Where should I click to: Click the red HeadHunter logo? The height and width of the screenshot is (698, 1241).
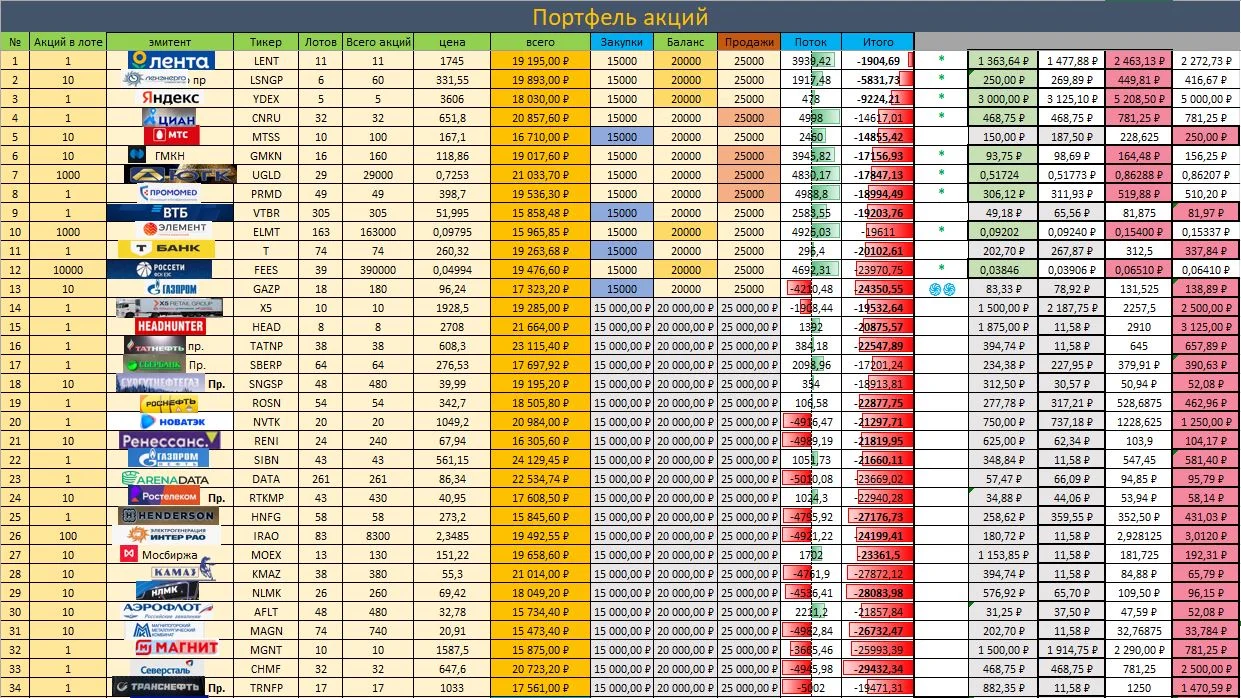click(x=170, y=326)
